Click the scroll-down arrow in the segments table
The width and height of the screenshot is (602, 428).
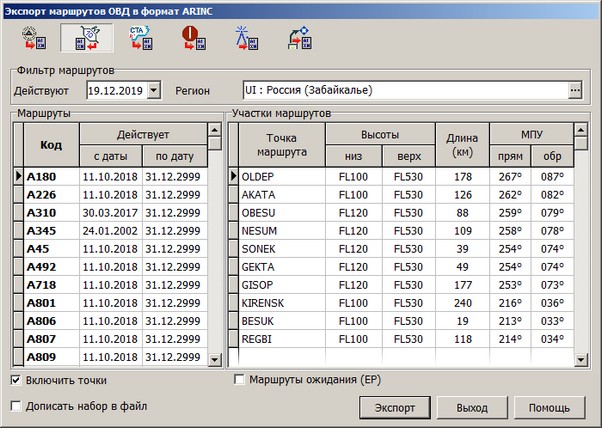pos(577,359)
